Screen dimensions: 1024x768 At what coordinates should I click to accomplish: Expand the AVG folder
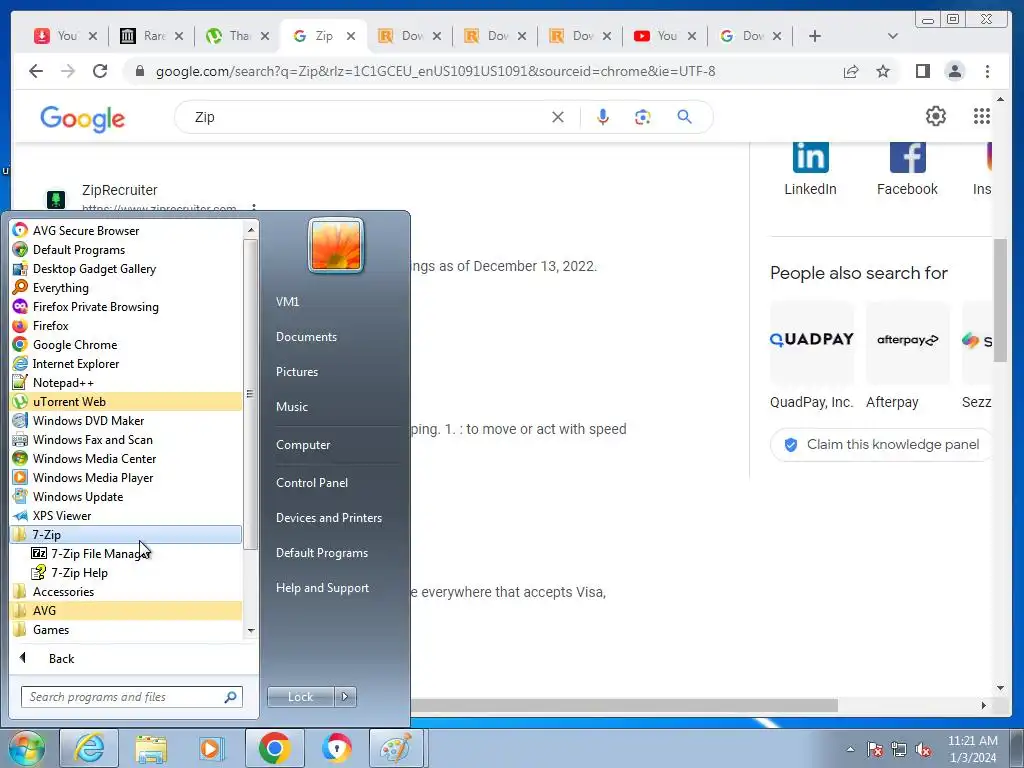[127, 611]
